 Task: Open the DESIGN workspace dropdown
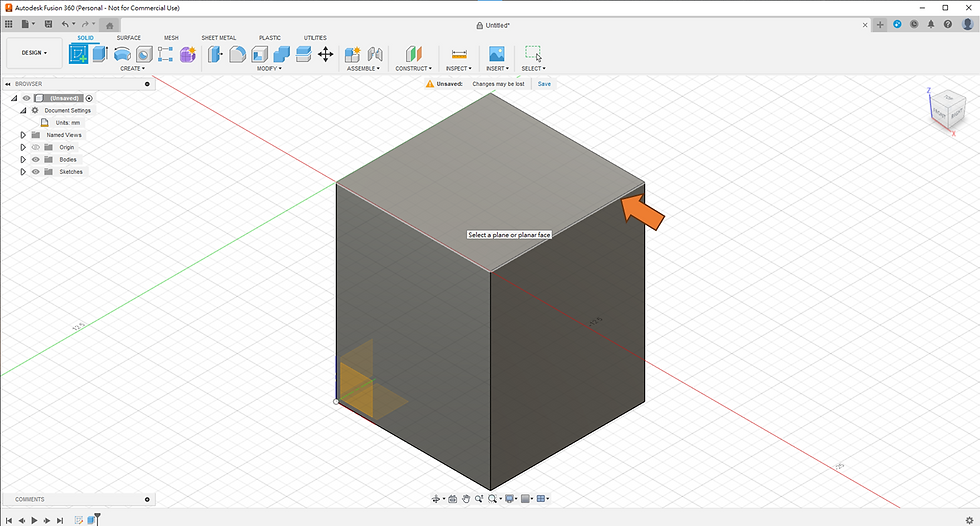pyautogui.click(x=34, y=53)
